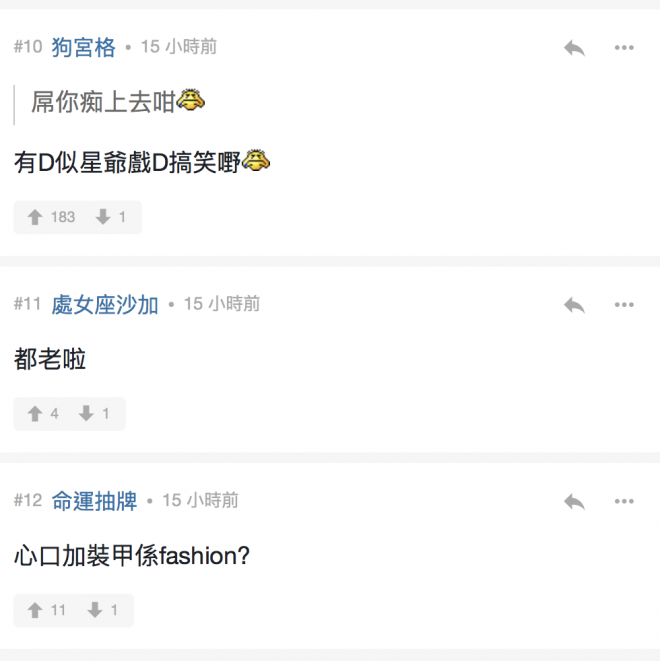This screenshot has height=661, width=660.
Task: Open user profile 狗宮格
Action: click(x=84, y=47)
